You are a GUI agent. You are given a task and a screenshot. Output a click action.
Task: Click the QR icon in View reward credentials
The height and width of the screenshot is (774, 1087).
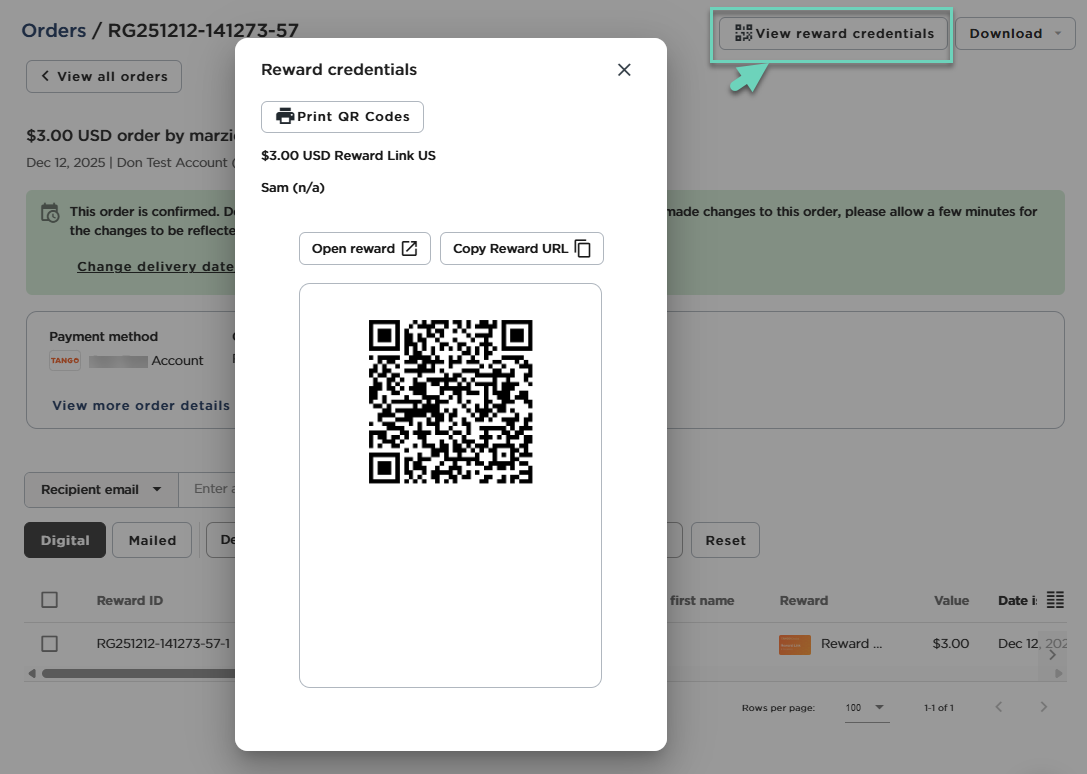point(743,33)
